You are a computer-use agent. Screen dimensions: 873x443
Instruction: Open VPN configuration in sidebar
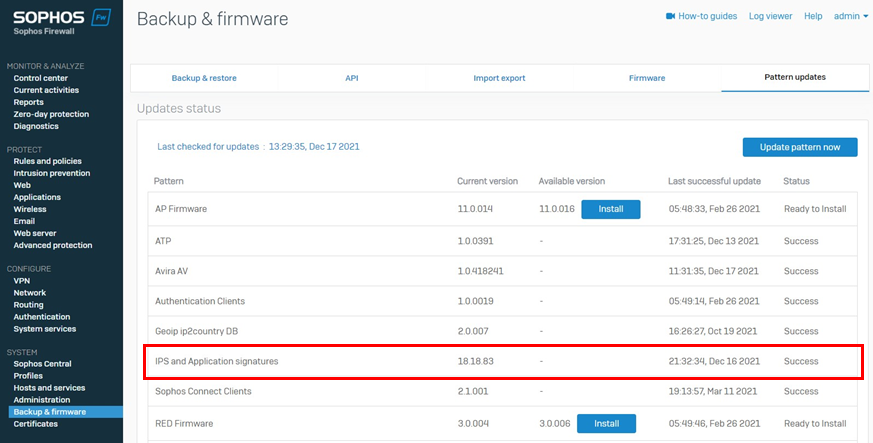(x=22, y=280)
